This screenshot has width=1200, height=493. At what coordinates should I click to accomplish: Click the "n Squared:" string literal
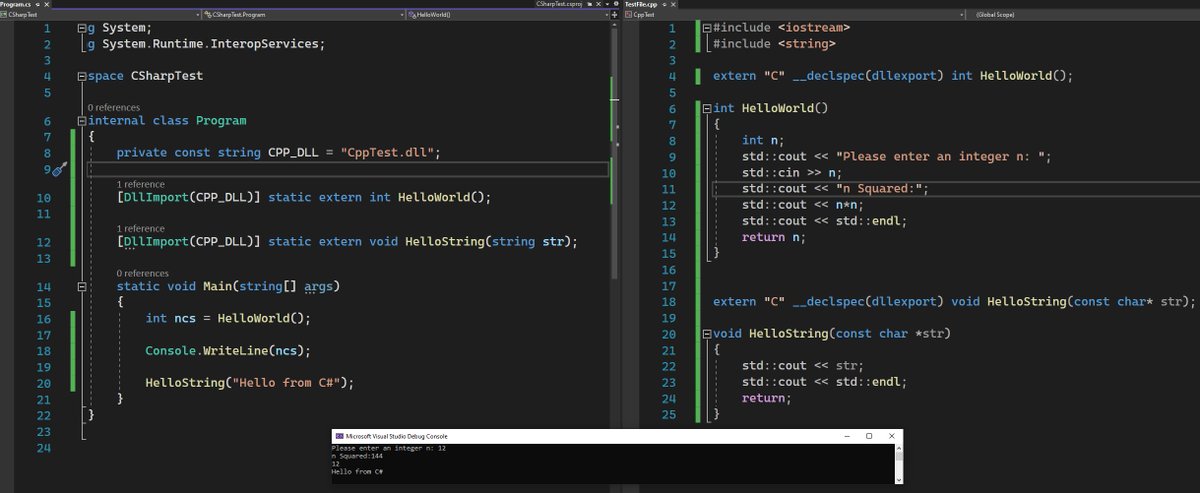pos(878,189)
